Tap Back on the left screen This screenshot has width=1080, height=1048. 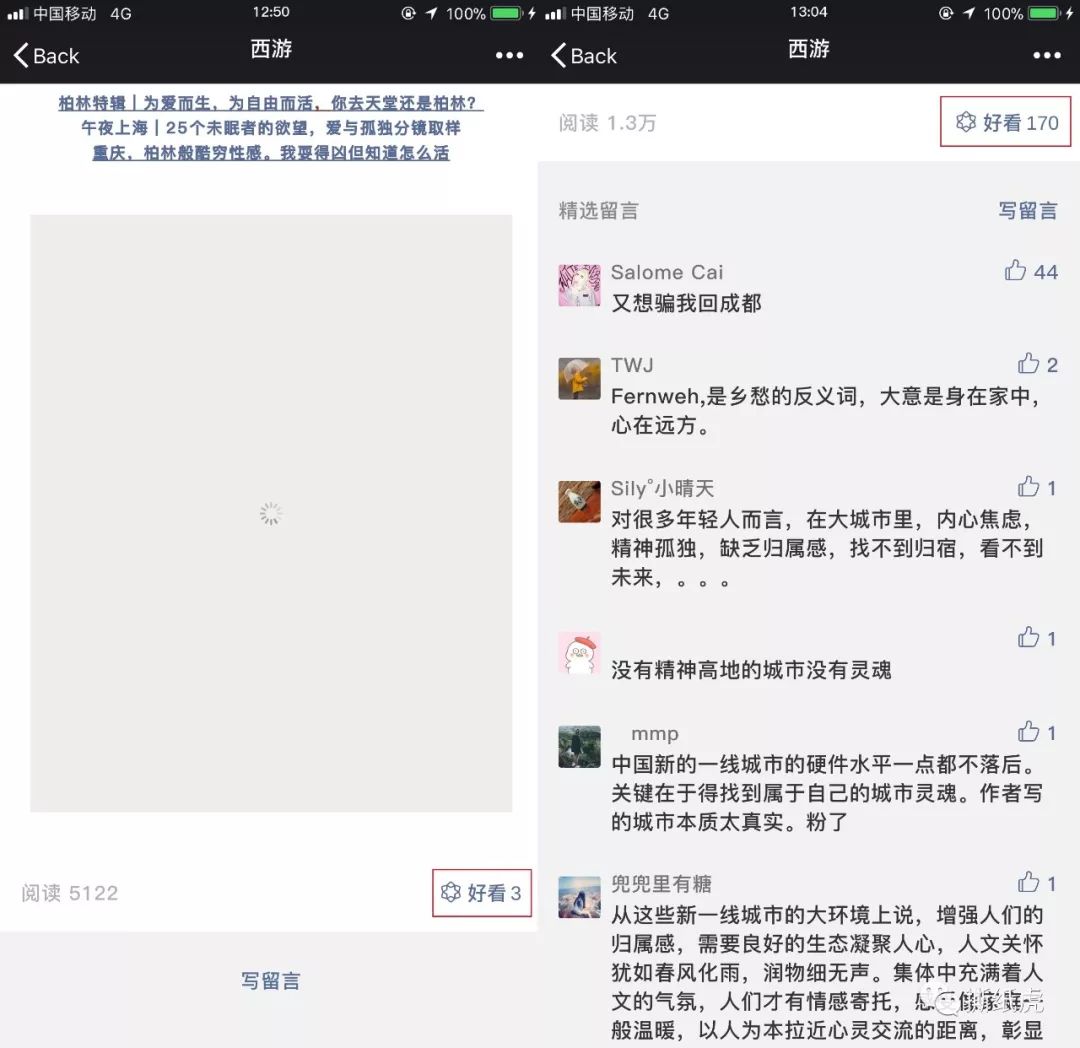[x=44, y=57]
